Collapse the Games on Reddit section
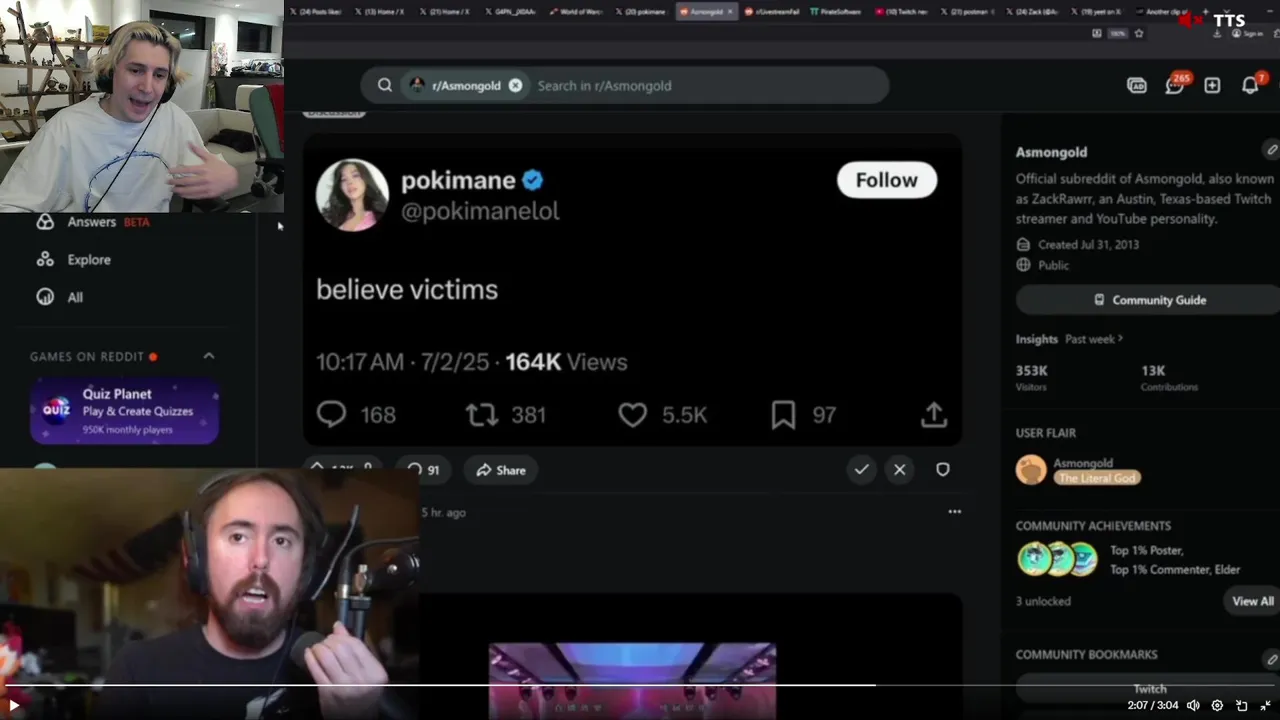 pos(209,356)
